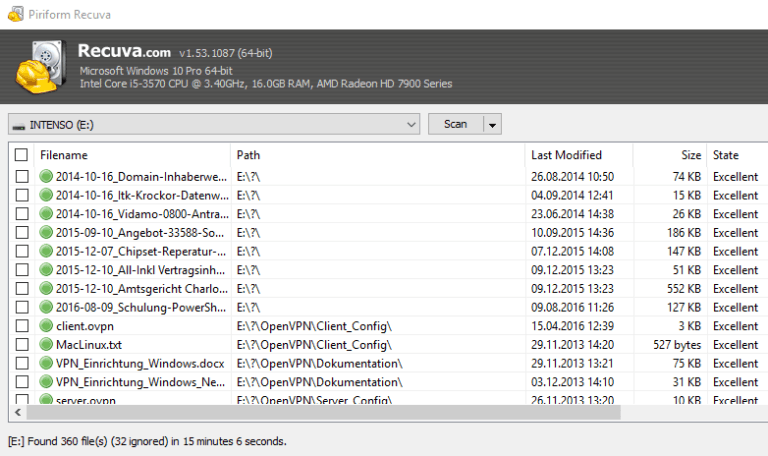
Task: Check the box for 2015-12-10_Amtsgericht Charlo file
Action: 22,288
